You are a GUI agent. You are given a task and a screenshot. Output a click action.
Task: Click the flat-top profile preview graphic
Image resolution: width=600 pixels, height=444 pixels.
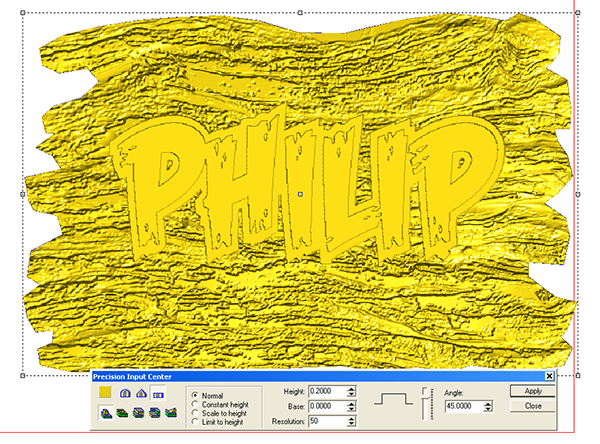393,399
